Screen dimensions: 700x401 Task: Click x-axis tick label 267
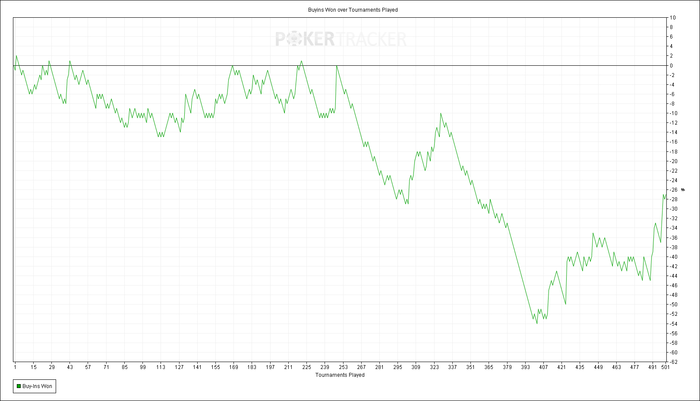coord(361,367)
